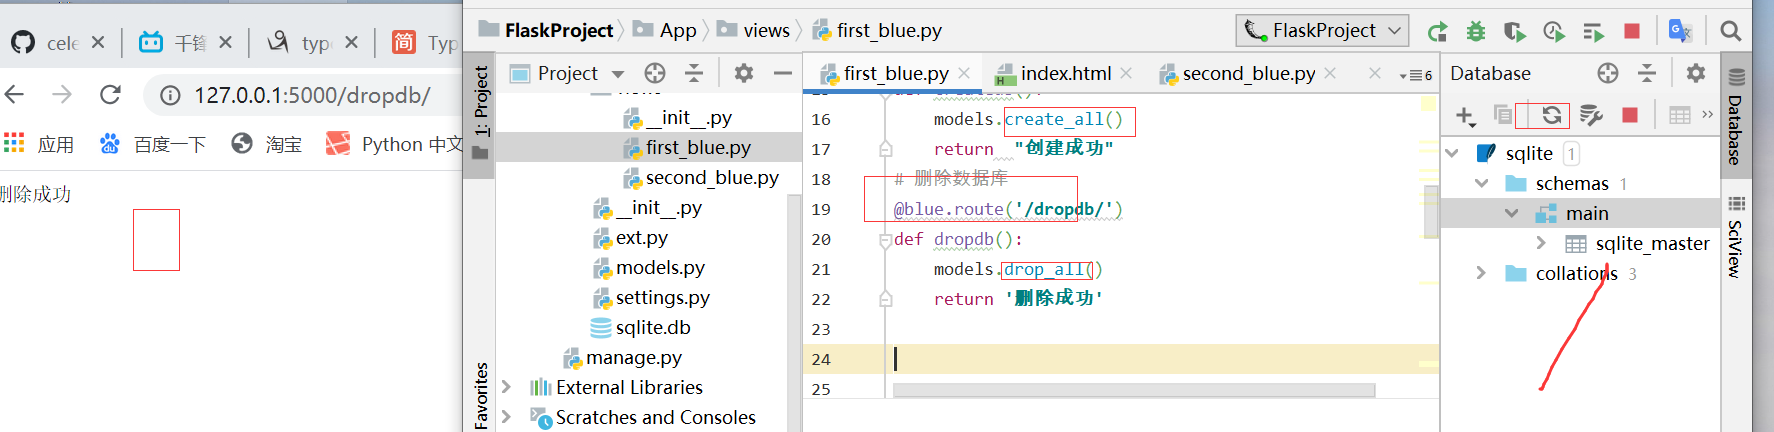Screen dimensions: 1774x432
Task: Start debugging with the green bug icon
Action: 1476,32
